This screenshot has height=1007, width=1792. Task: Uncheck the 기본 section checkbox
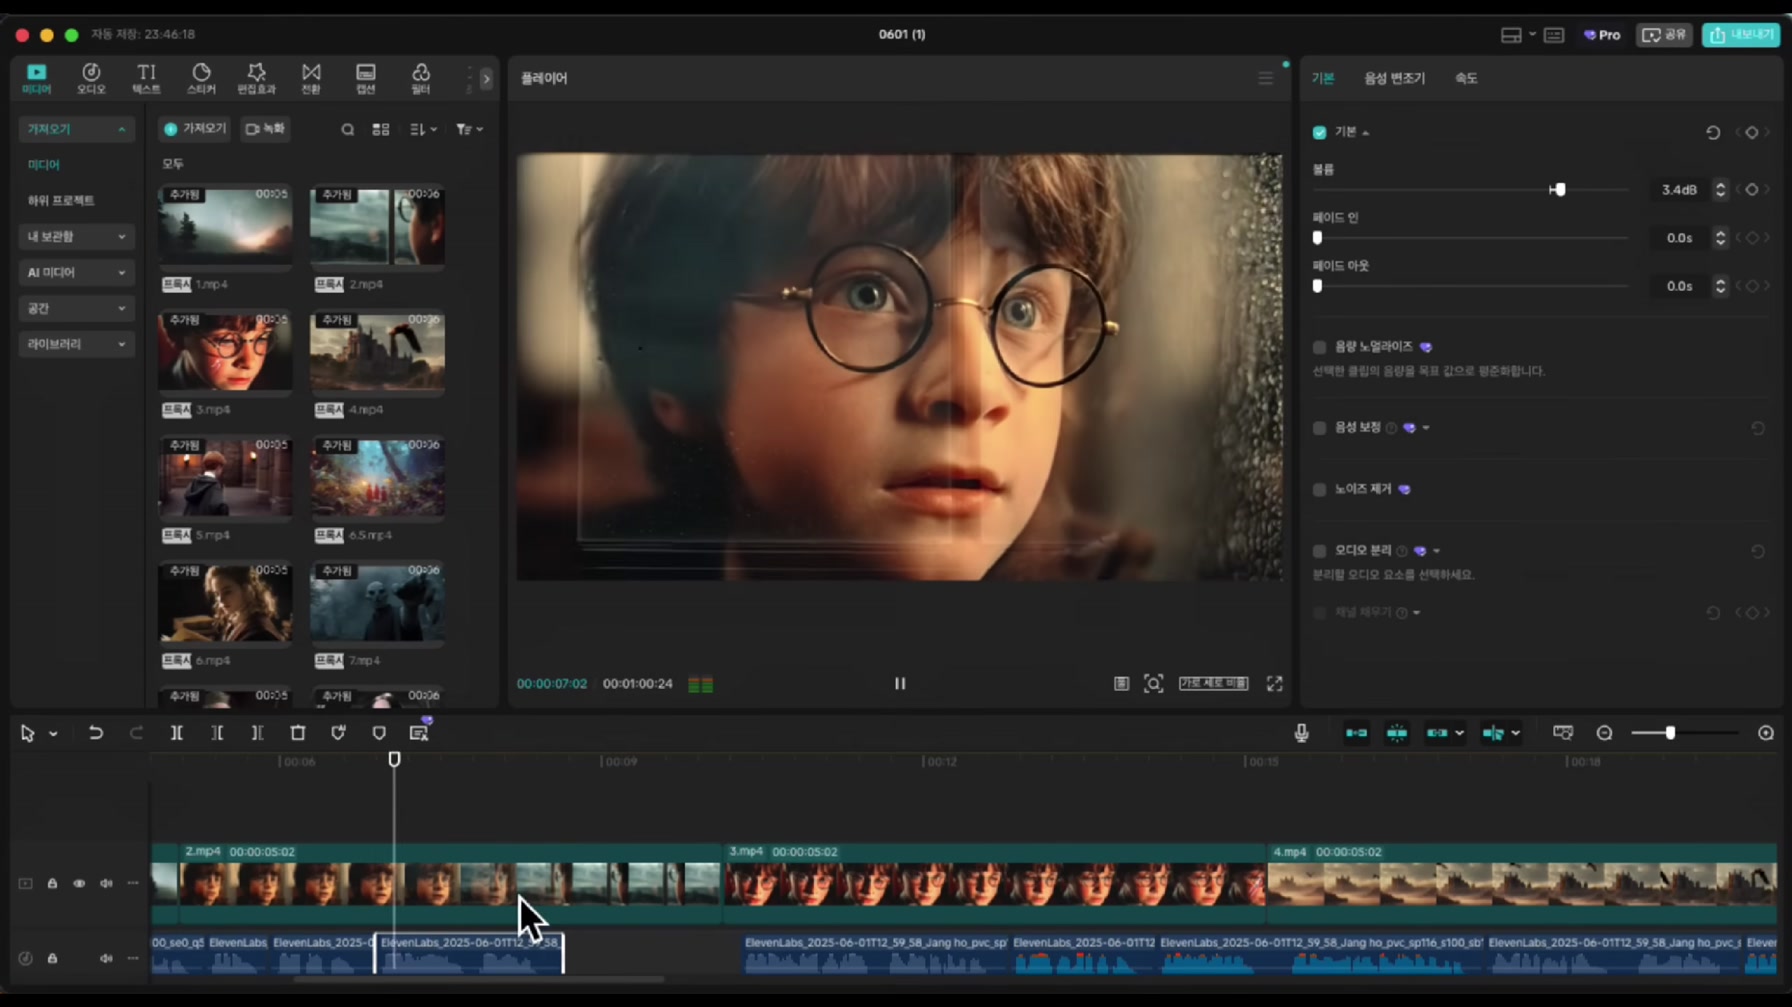point(1320,132)
